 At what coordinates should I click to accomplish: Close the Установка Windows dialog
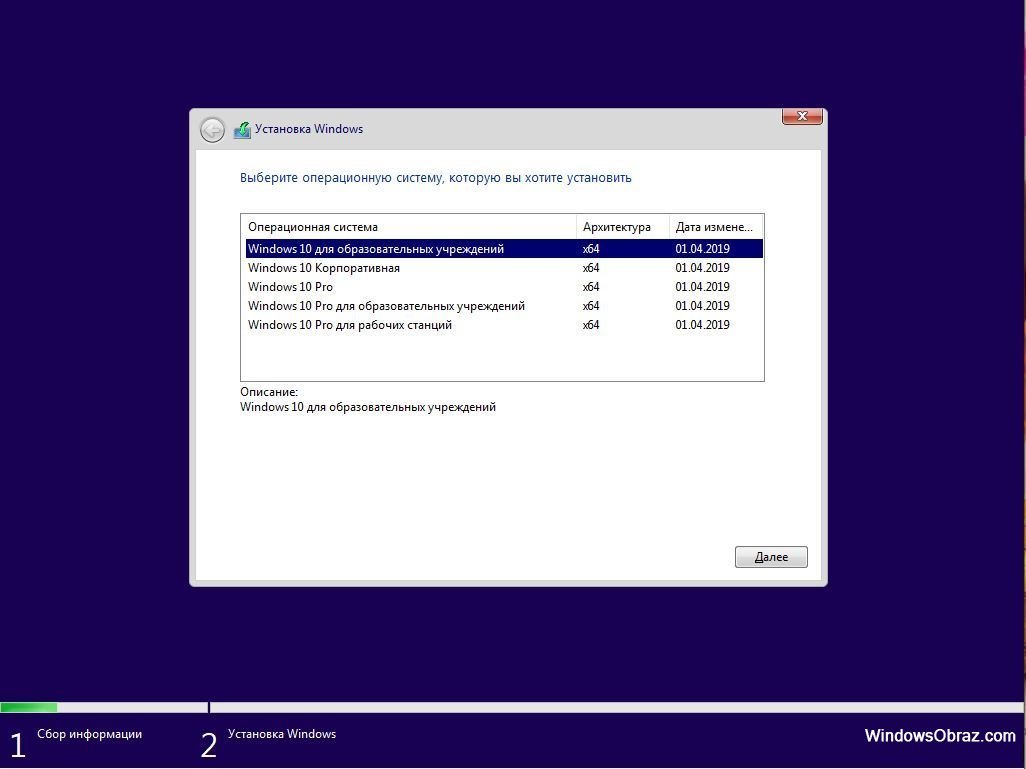802,116
